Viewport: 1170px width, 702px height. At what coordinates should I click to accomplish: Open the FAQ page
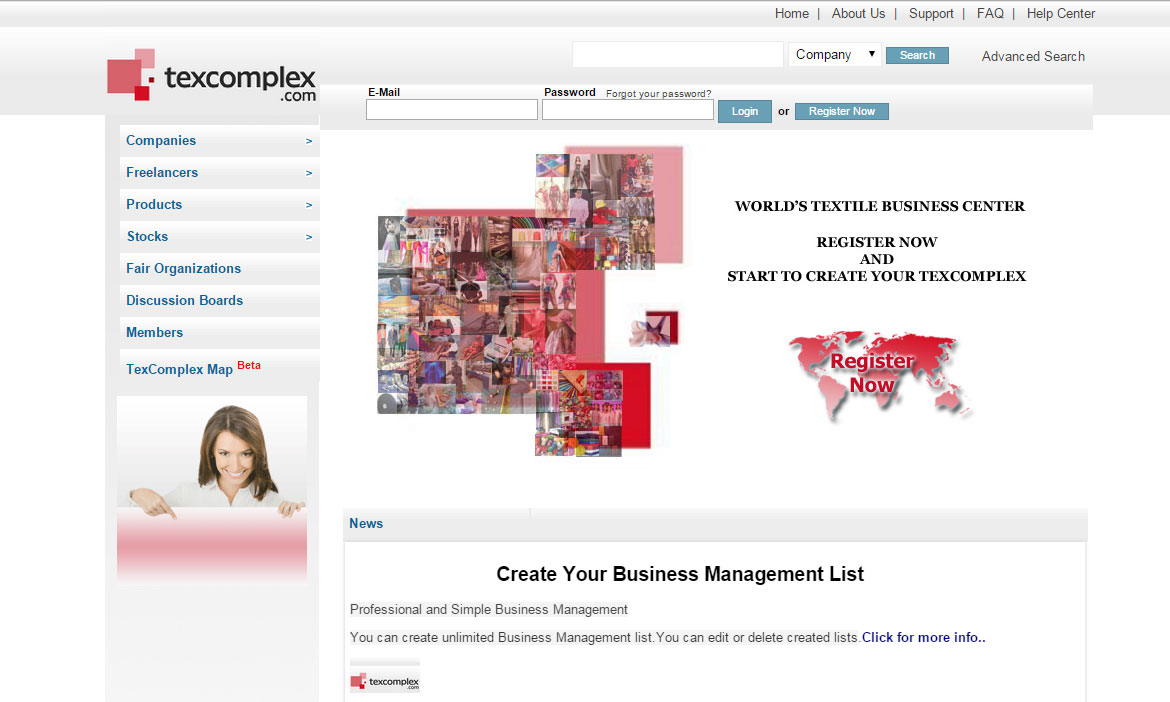(x=990, y=13)
